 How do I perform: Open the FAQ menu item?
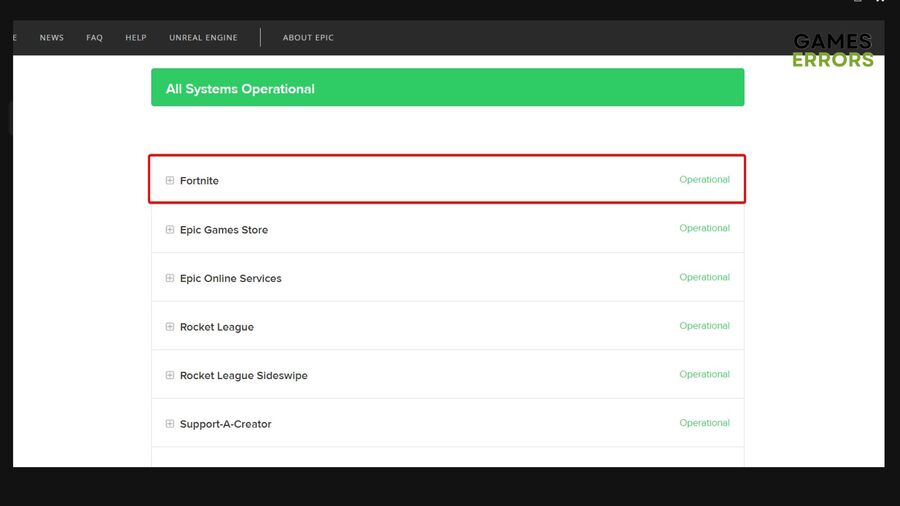[95, 37]
